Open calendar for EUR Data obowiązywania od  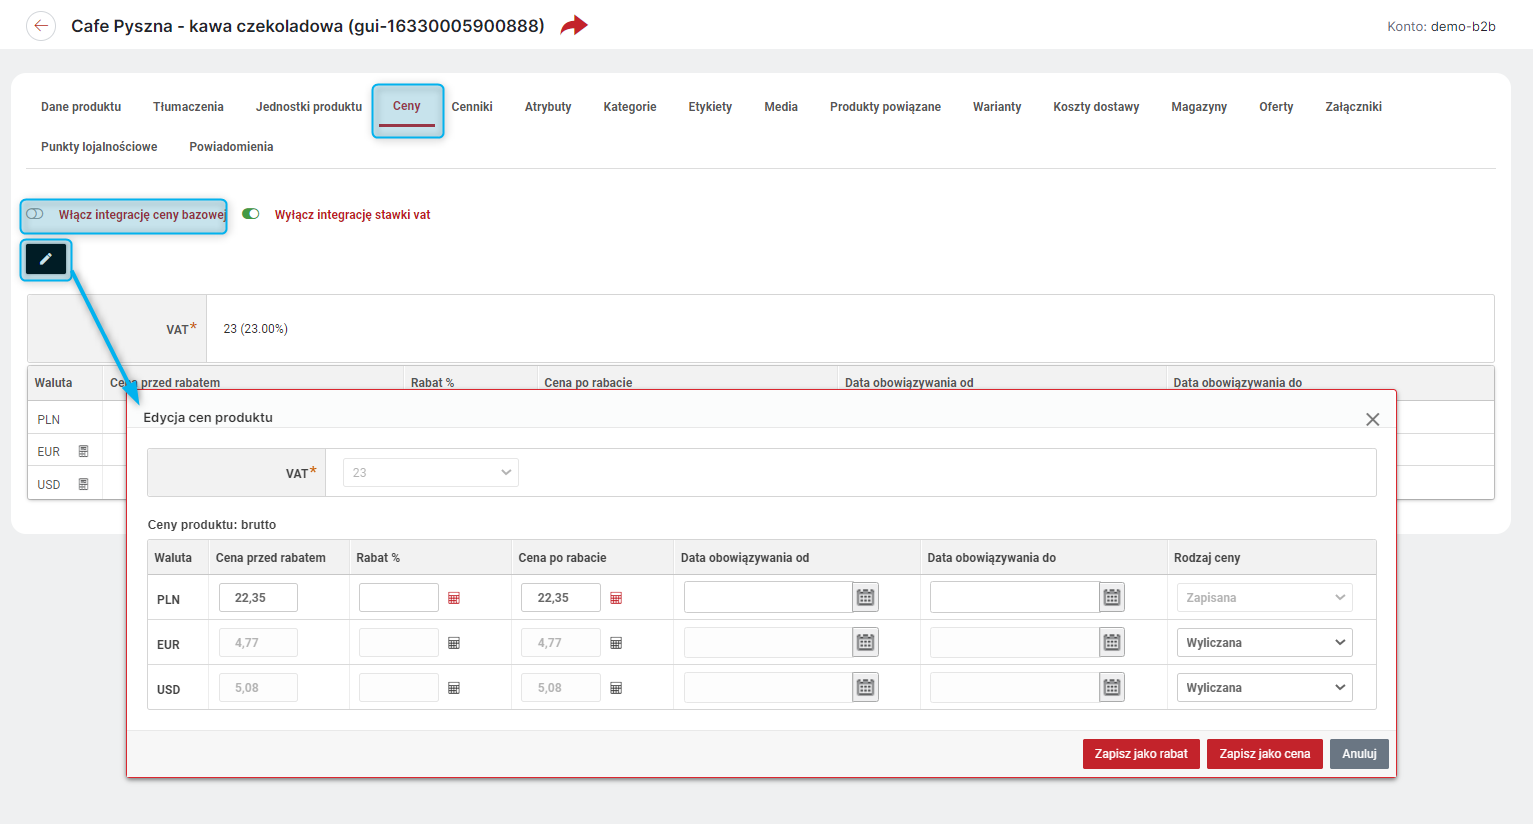tap(866, 642)
